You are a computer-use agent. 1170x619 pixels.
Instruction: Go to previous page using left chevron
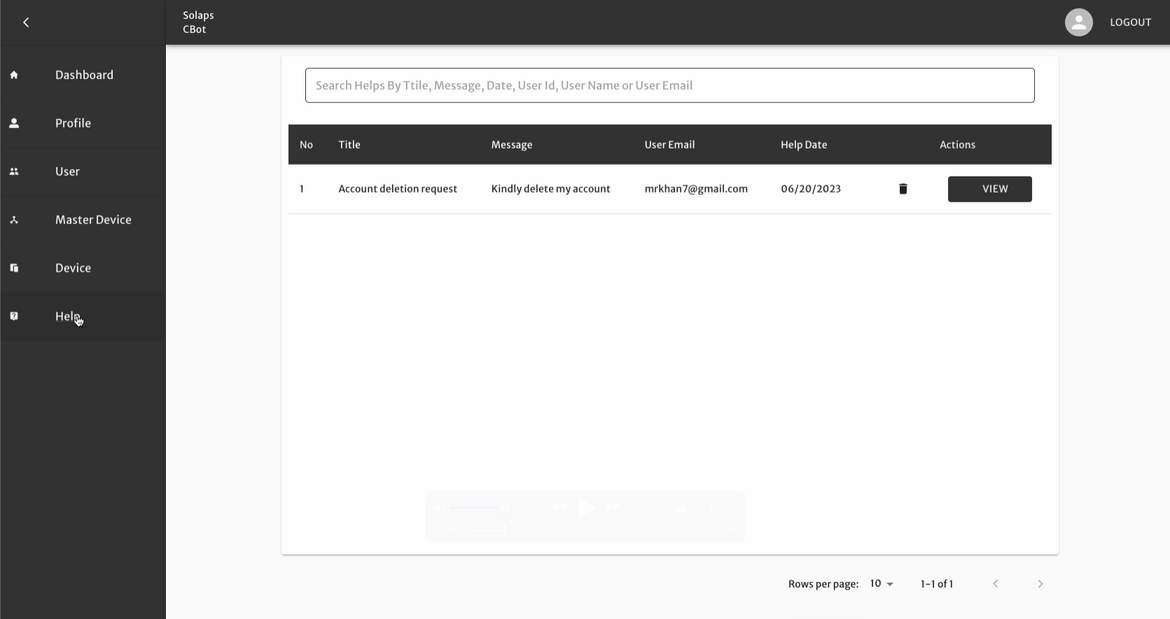(x=995, y=584)
